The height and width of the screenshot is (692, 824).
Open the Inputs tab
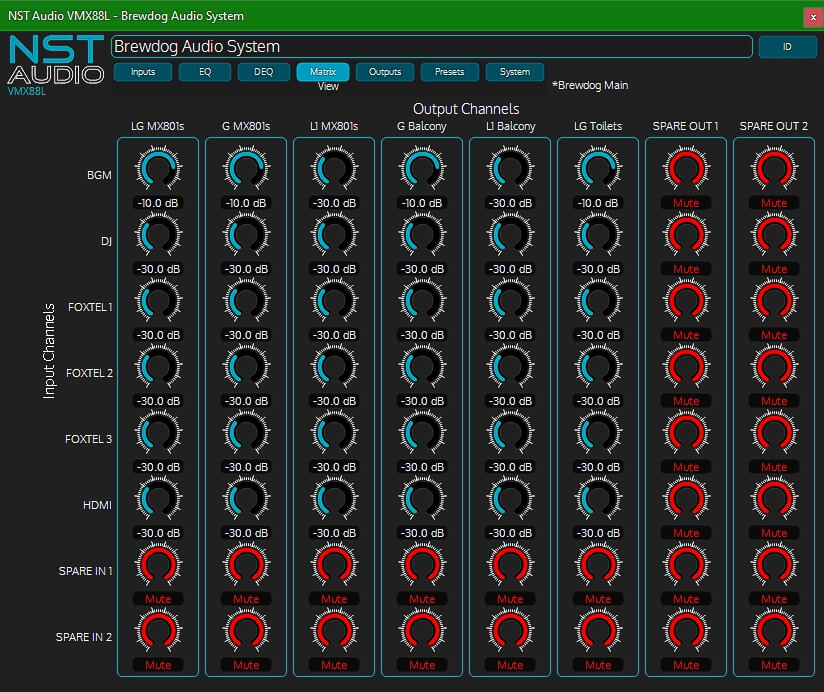pyautogui.click(x=143, y=72)
